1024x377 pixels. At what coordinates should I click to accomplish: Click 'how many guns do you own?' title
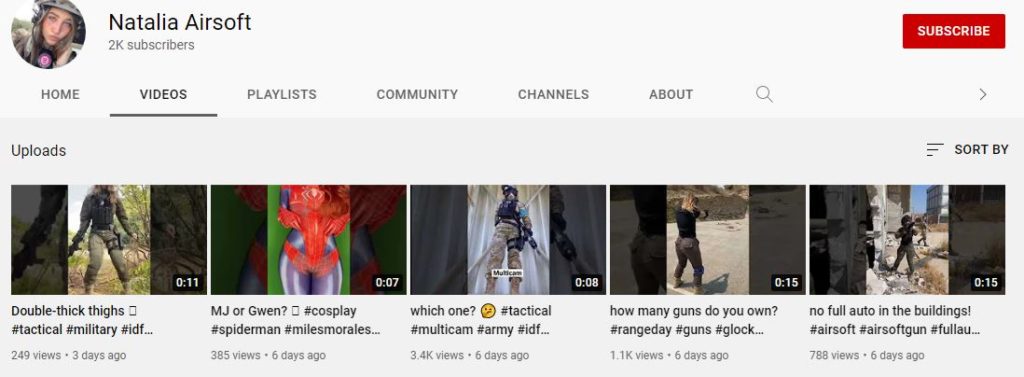[x=694, y=320]
